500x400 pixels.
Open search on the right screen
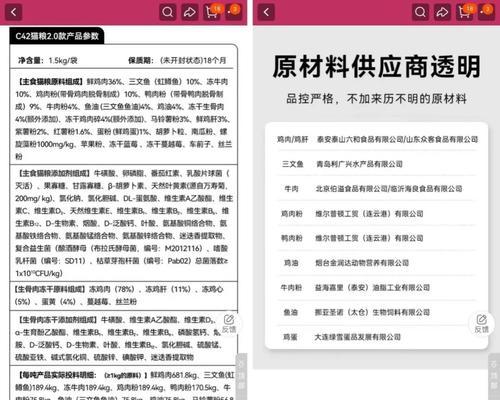[x=420, y=12]
